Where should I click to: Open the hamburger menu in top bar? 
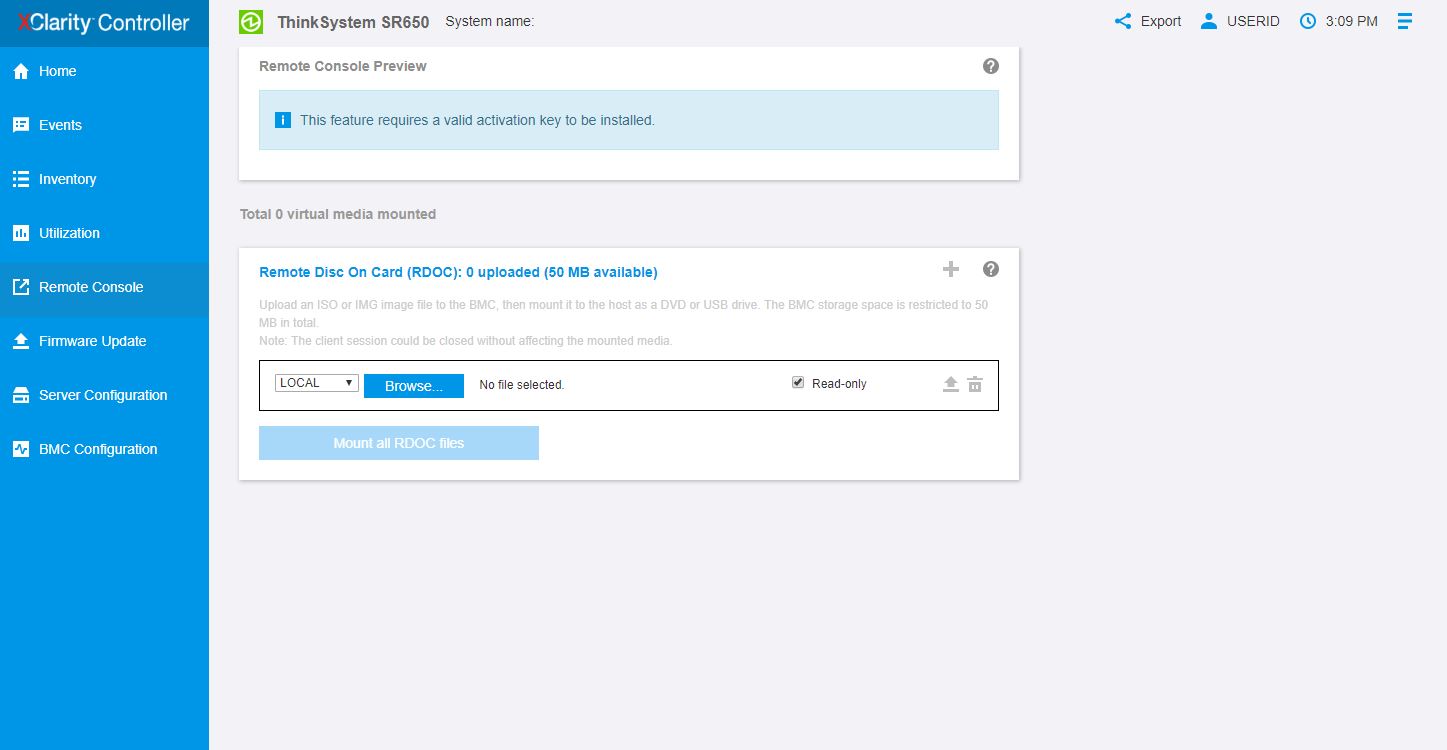1405,21
